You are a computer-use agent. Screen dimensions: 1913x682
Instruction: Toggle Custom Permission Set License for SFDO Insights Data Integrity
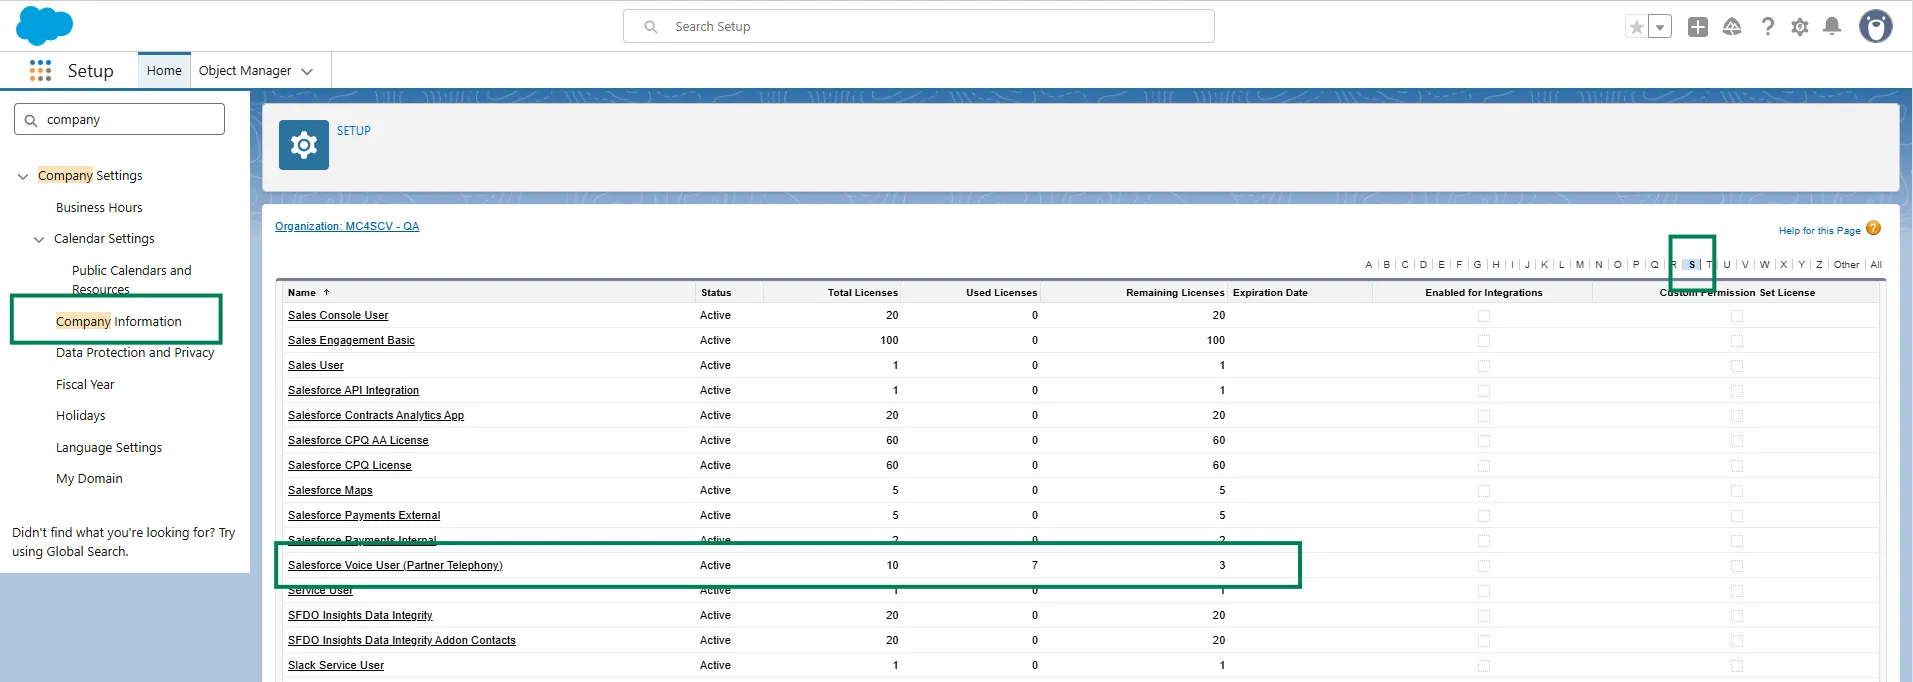point(1737,616)
